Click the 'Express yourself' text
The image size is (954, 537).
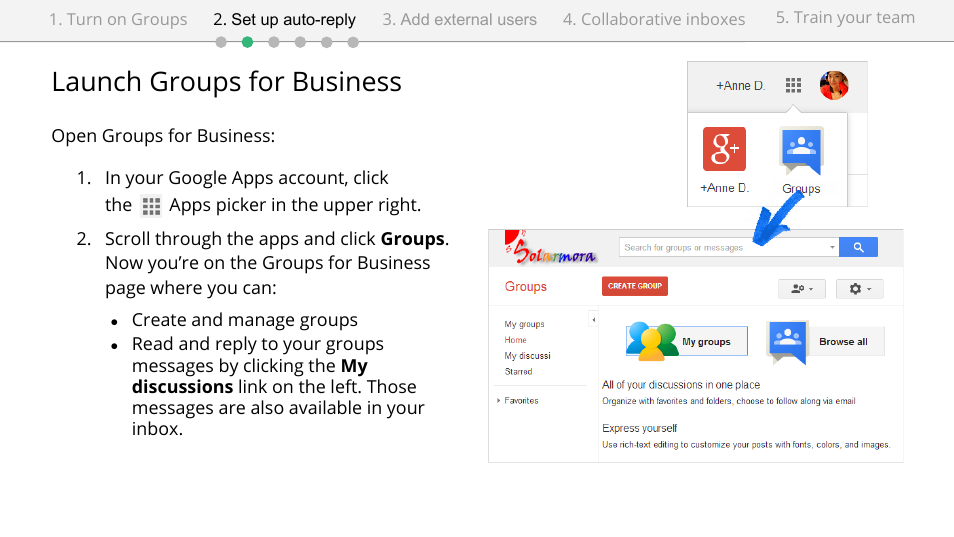(639, 428)
